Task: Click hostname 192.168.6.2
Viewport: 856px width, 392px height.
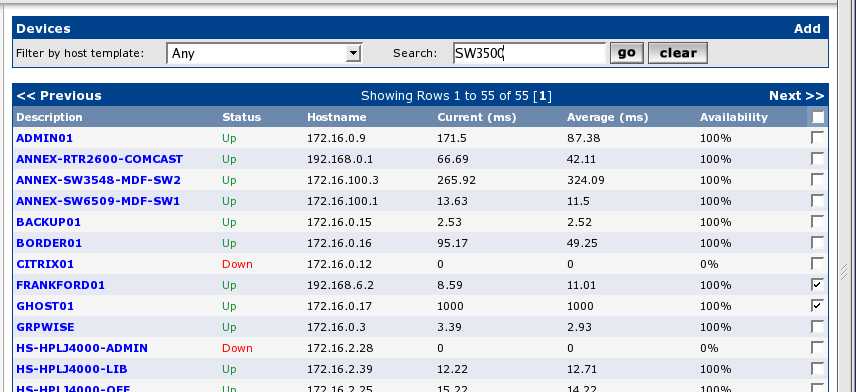Action: [340, 285]
